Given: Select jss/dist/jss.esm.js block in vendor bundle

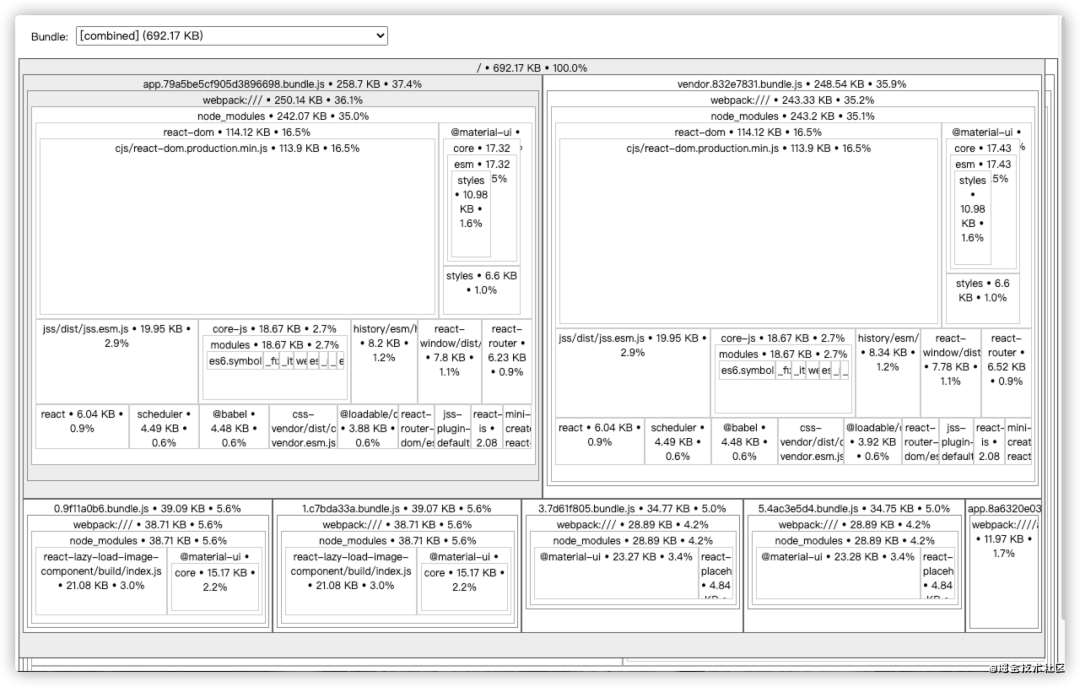Looking at the screenshot, I should pos(632,371).
